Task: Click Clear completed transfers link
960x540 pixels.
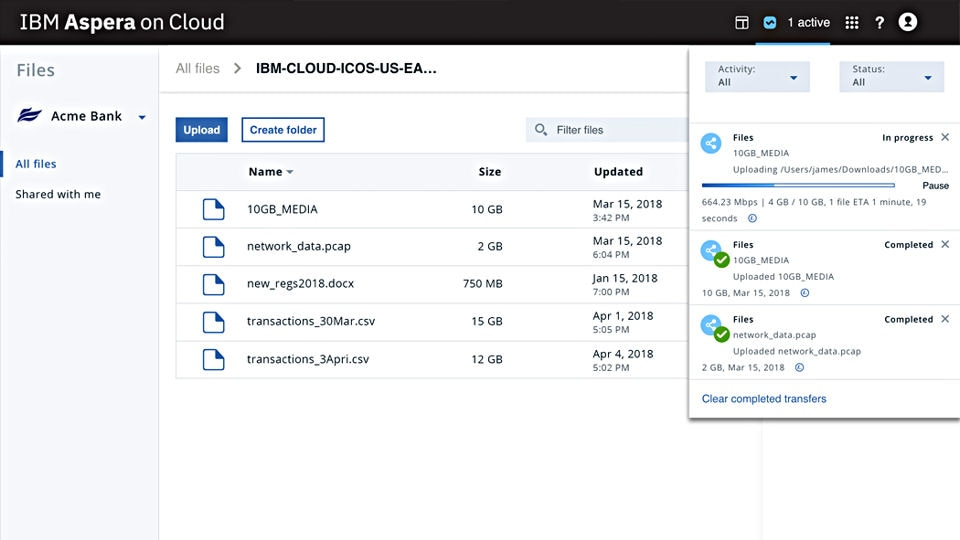Action: [x=764, y=399]
